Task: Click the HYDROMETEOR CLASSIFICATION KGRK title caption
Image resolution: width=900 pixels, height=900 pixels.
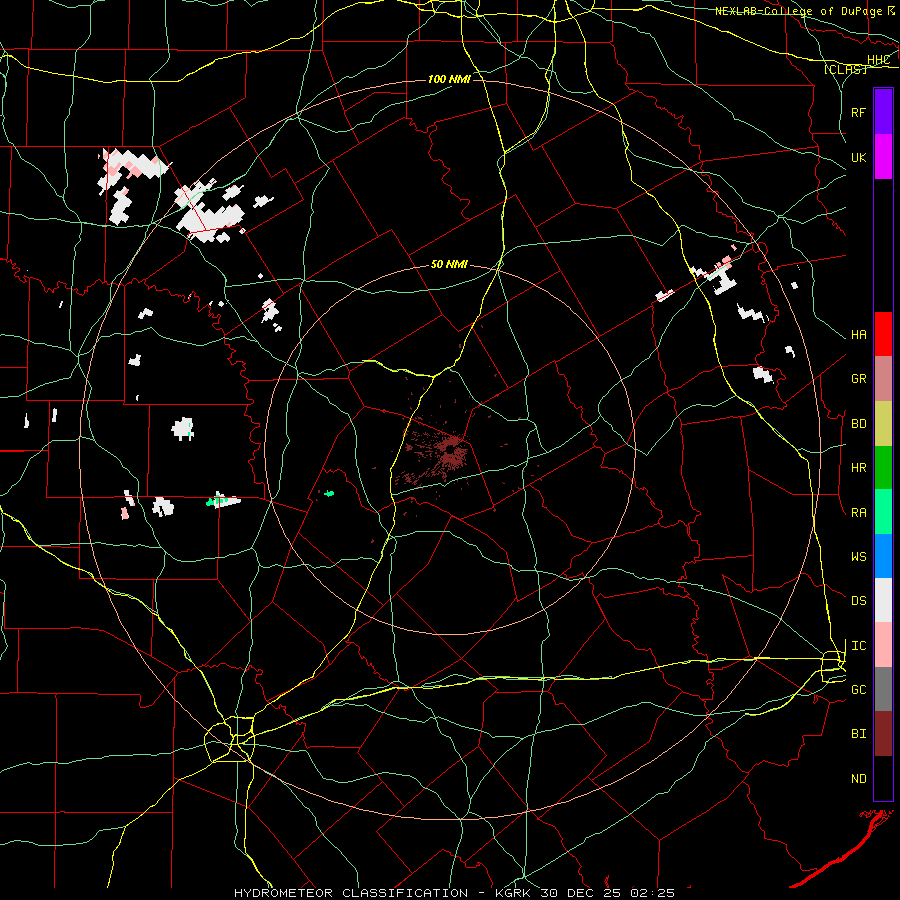Action: [x=454, y=893]
